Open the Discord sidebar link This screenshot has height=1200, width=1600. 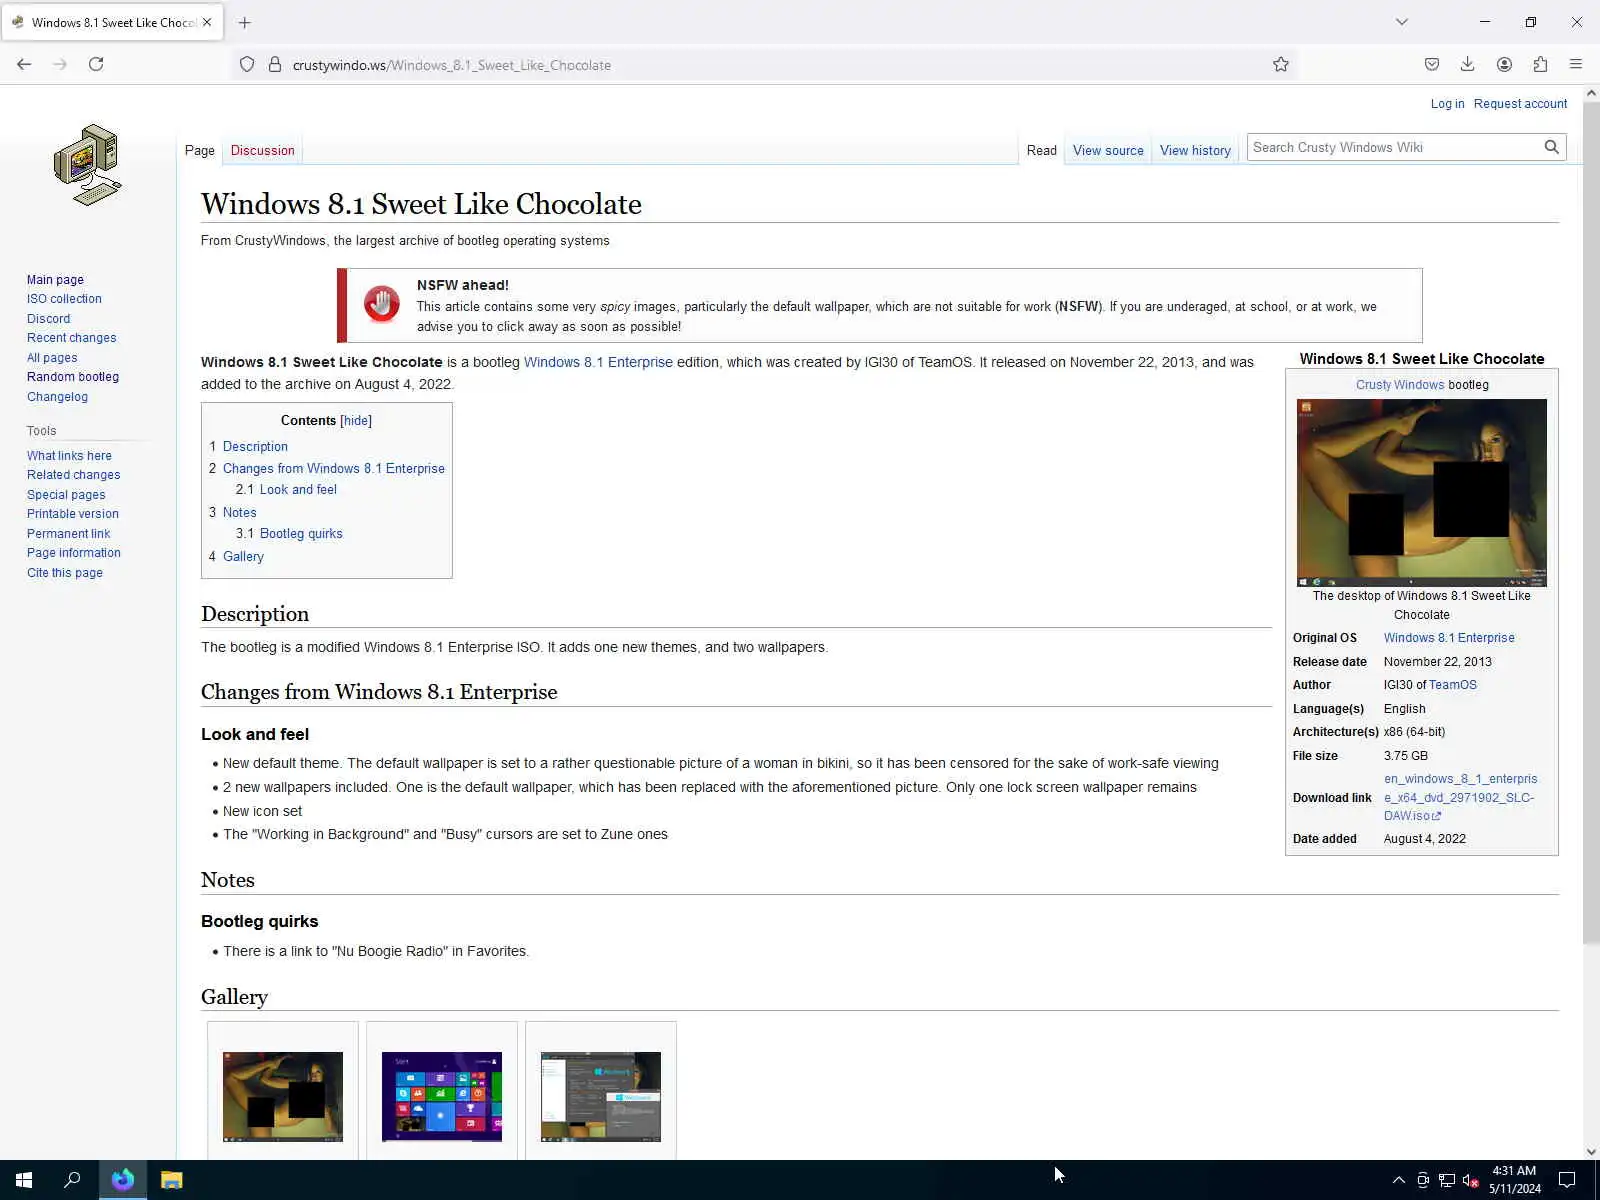(48, 319)
